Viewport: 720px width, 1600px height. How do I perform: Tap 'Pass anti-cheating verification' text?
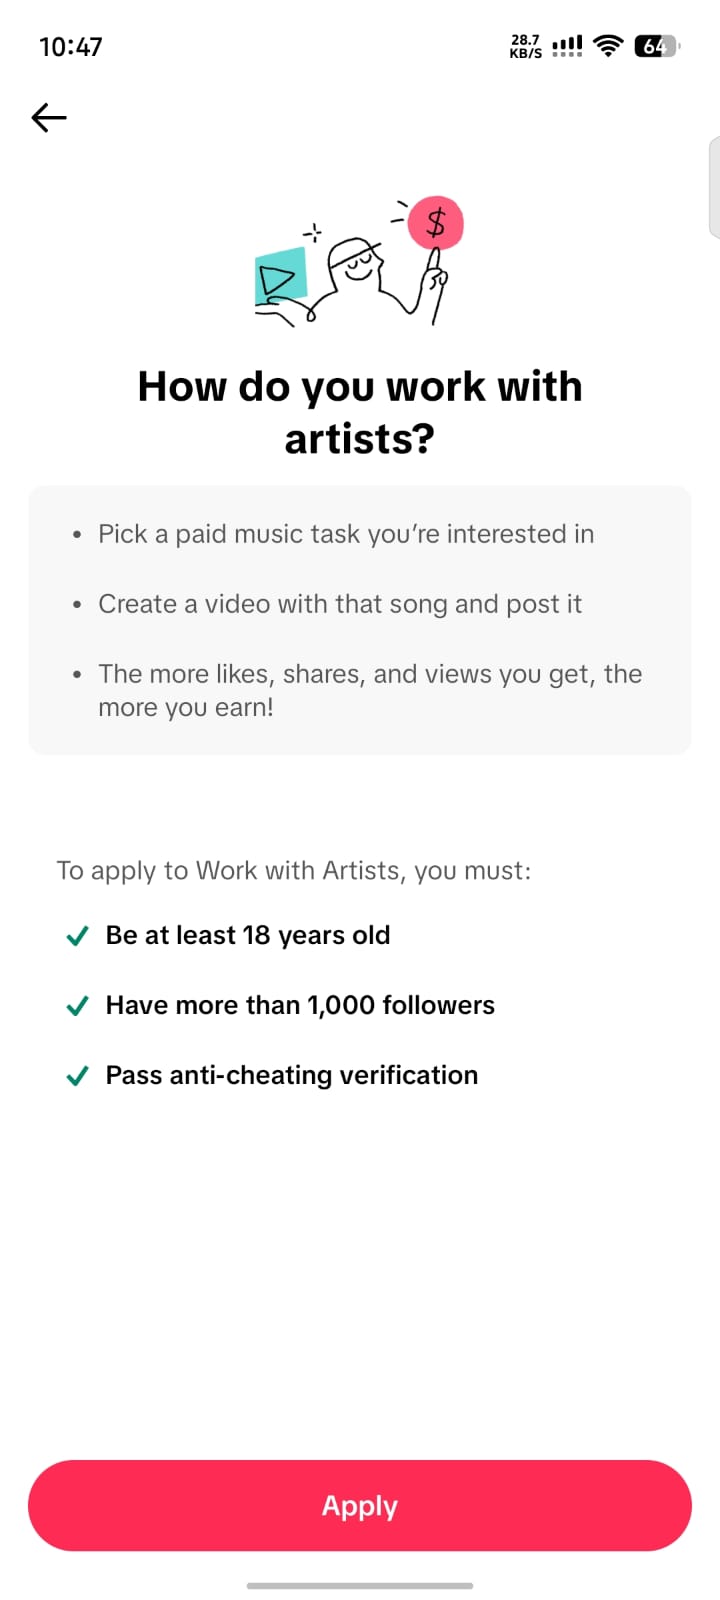(292, 1075)
